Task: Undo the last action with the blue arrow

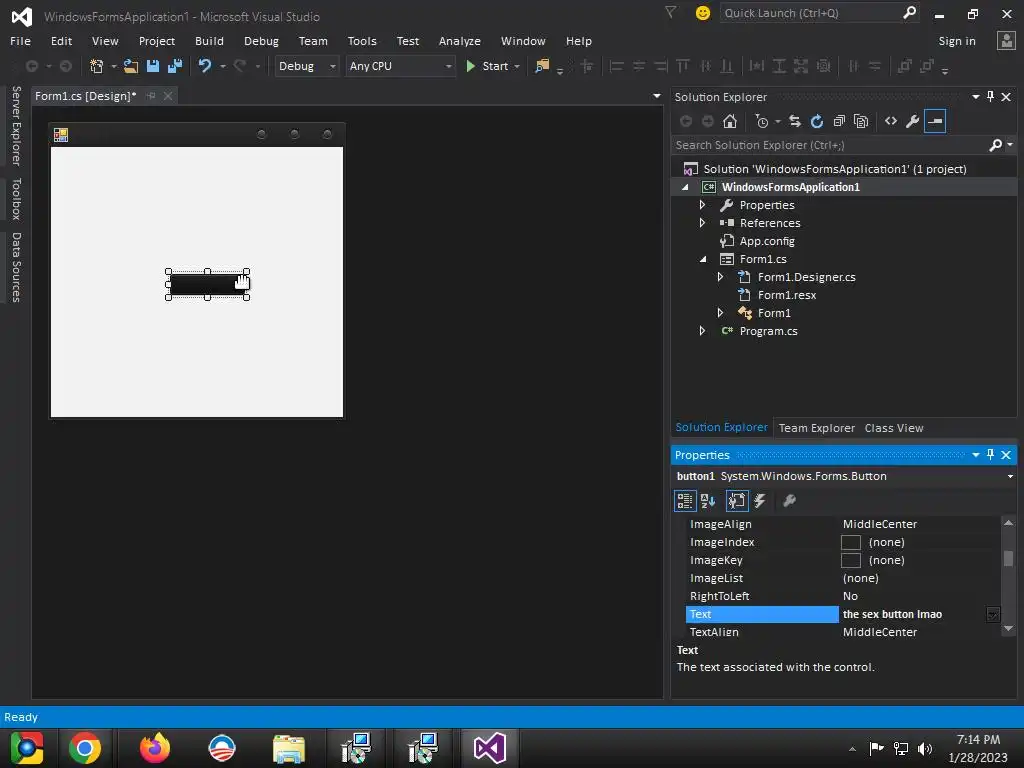Action: [x=205, y=66]
